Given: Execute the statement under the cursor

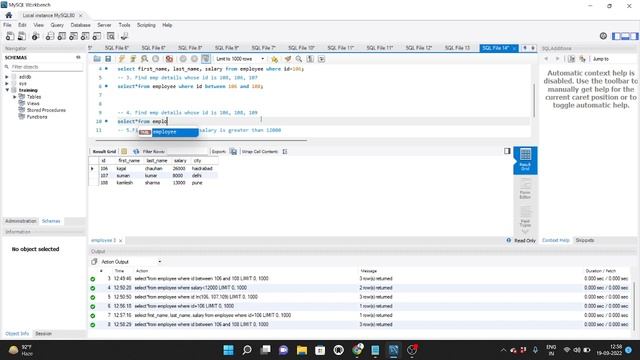Looking at the screenshot, I should pyautogui.click(x=133, y=59).
